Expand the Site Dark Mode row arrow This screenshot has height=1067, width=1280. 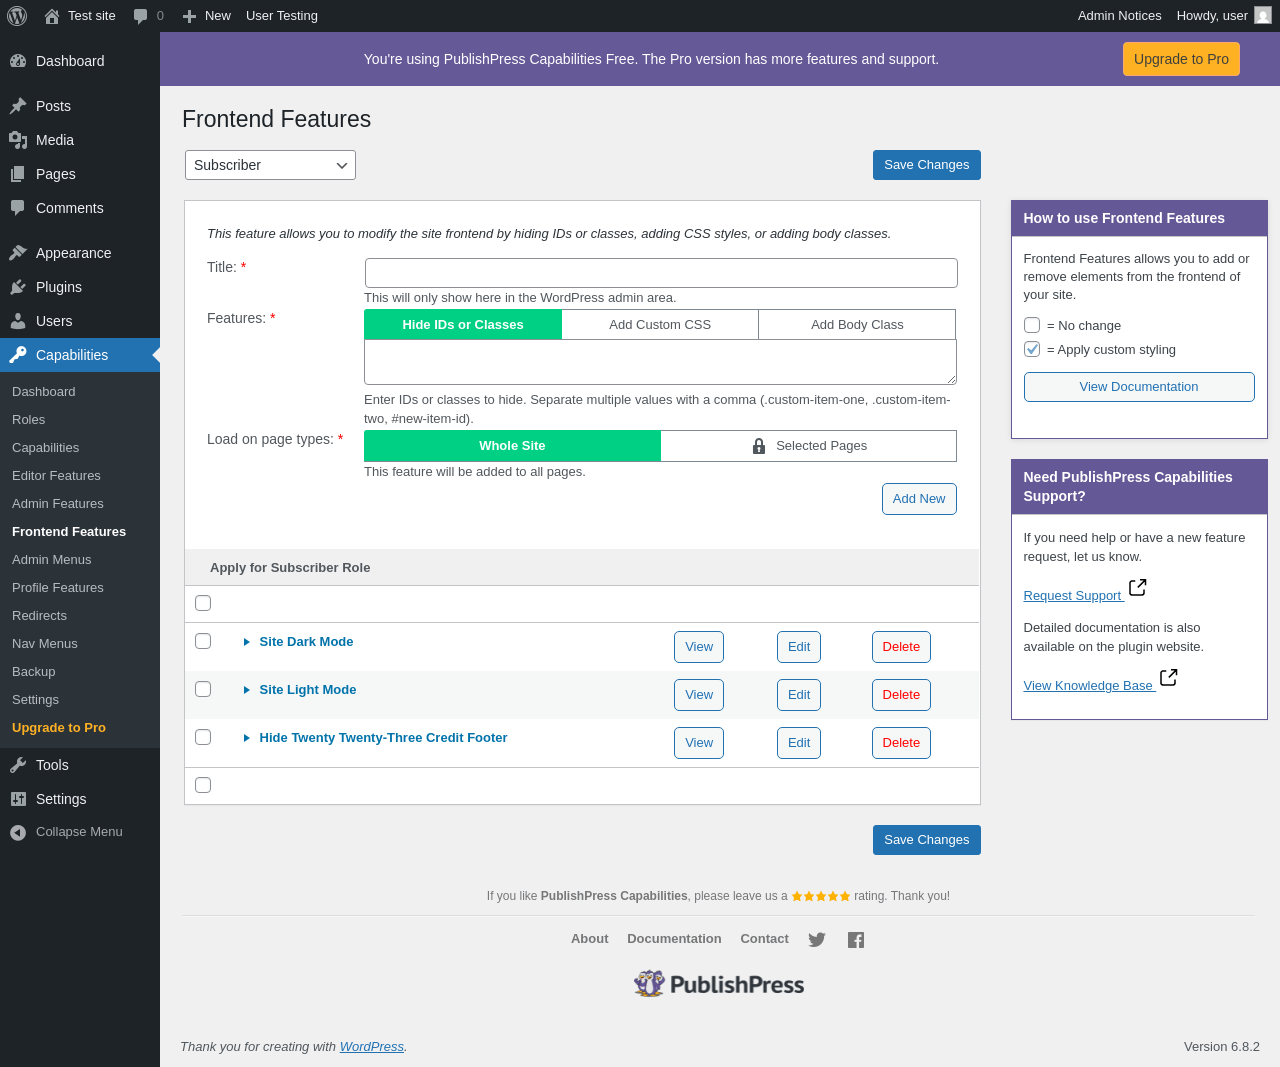pos(246,642)
